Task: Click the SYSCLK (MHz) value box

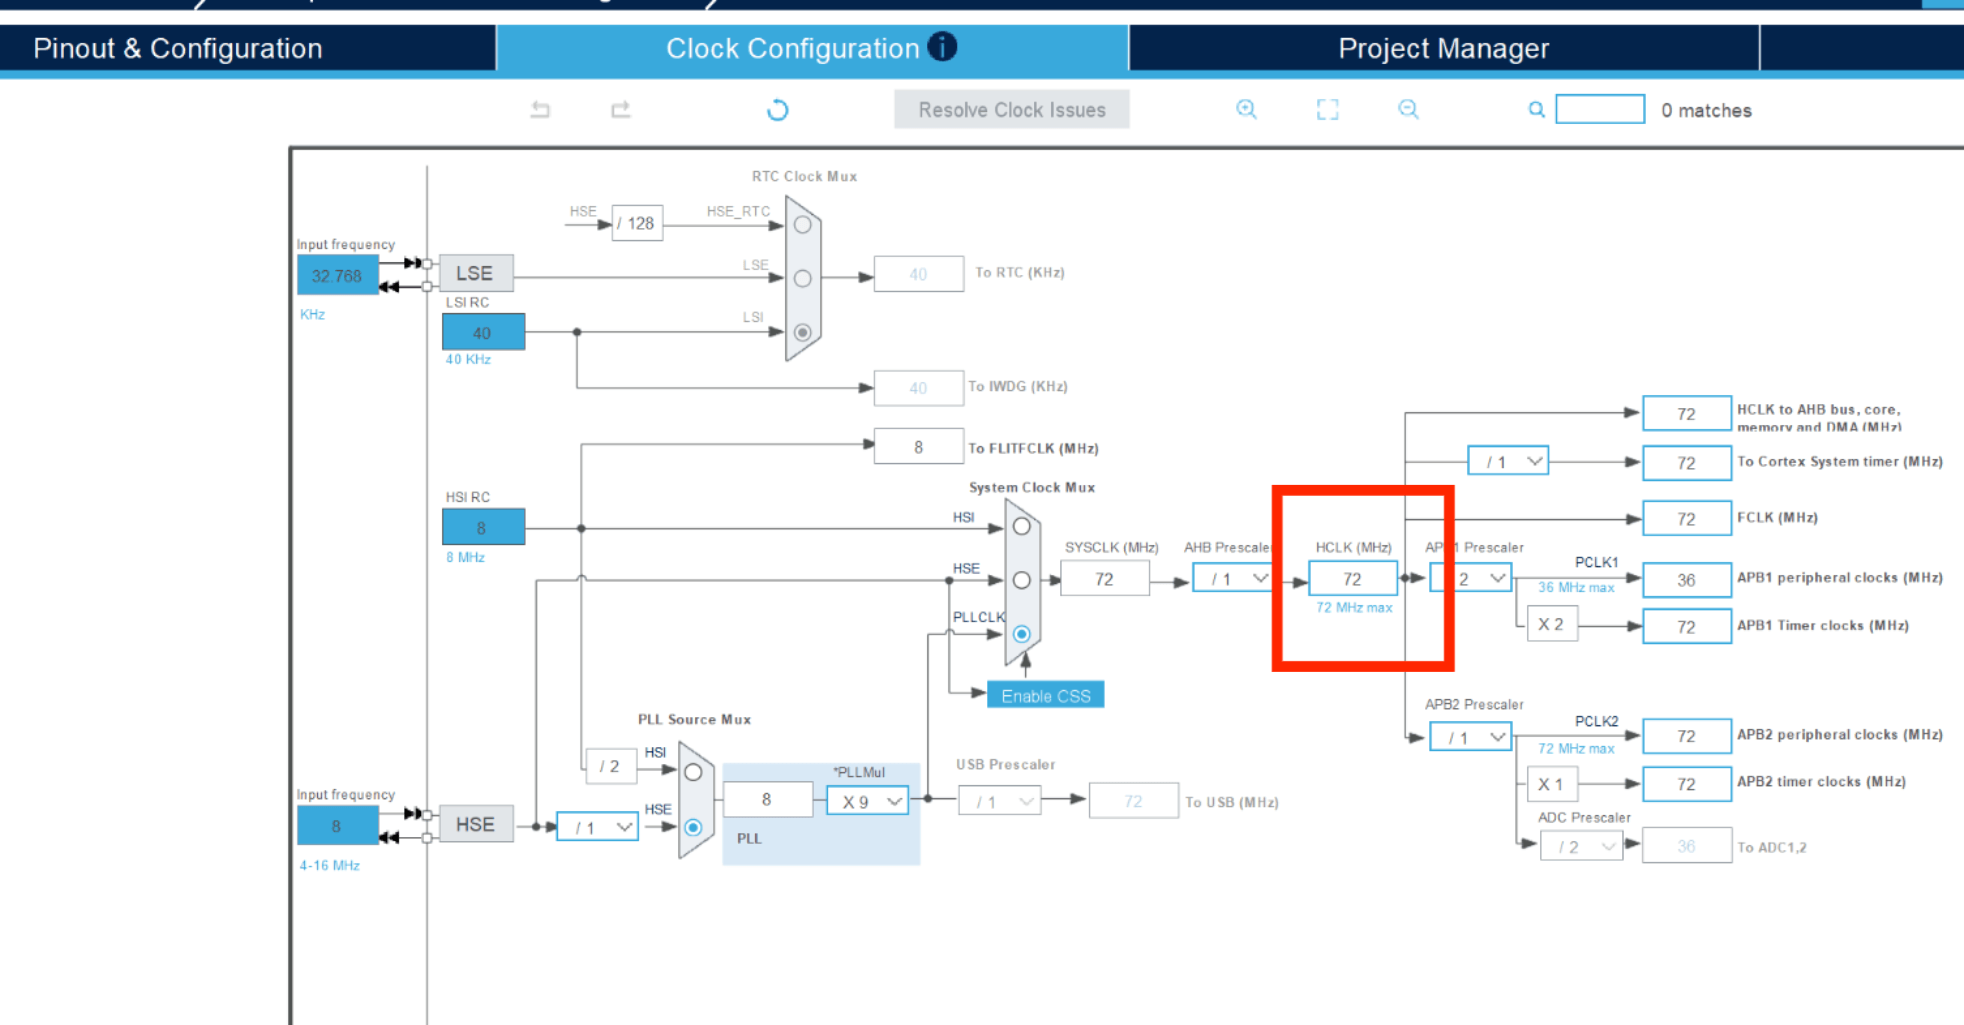Action: click(x=1104, y=579)
